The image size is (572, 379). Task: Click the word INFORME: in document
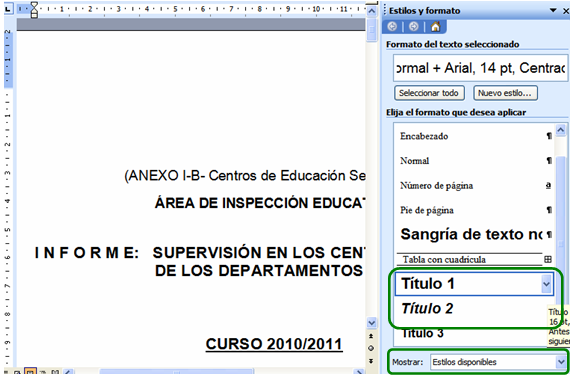coord(87,253)
